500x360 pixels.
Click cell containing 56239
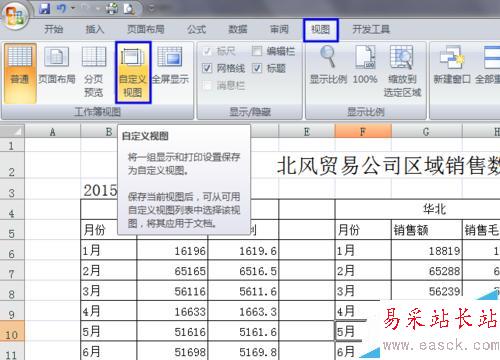(427, 291)
